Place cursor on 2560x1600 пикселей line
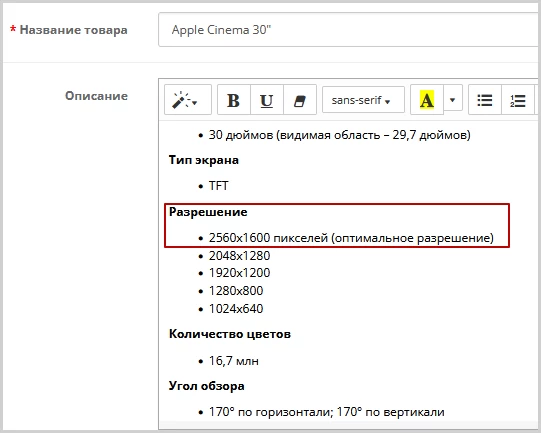Viewport: 541px width, 433px height. [351, 238]
